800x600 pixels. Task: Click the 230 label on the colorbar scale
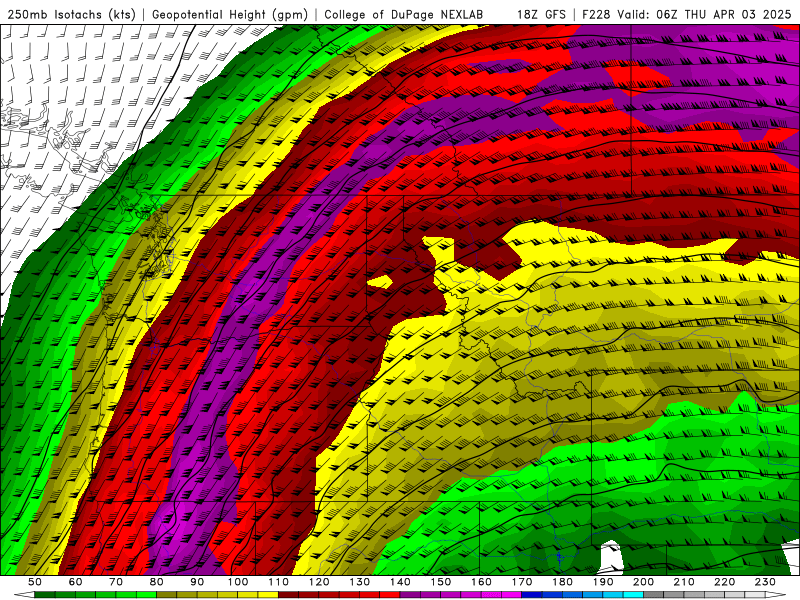tap(765, 582)
